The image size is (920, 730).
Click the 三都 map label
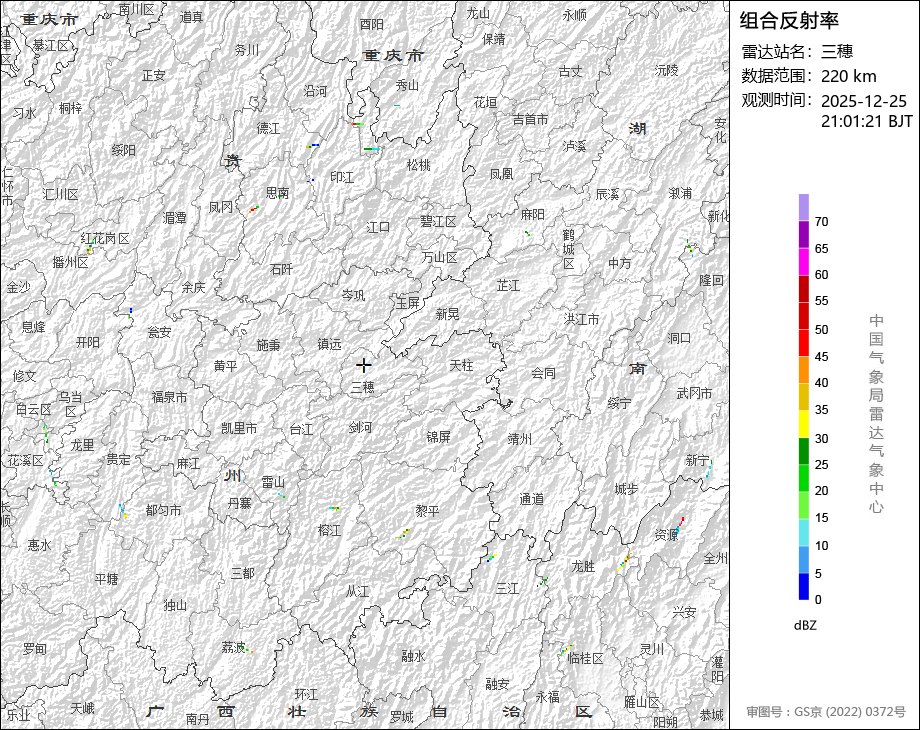(x=242, y=573)
